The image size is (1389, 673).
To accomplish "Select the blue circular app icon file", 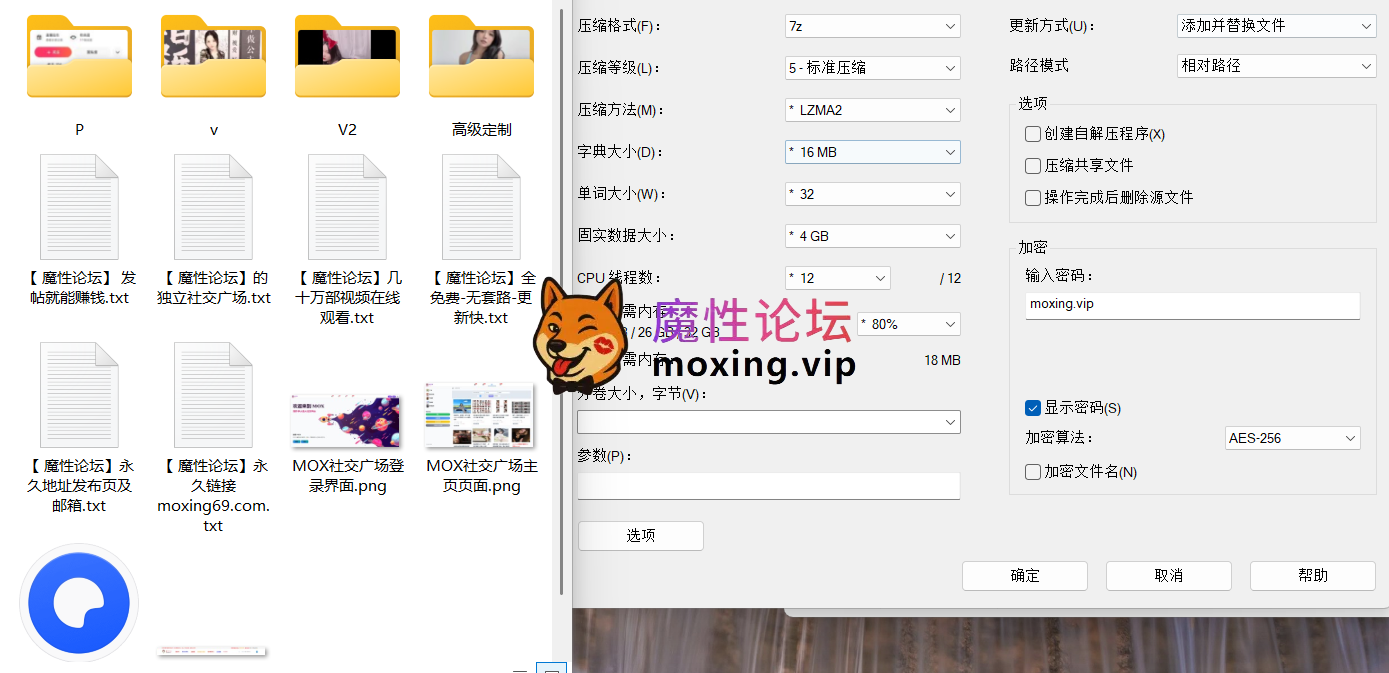I will [79, 603].
